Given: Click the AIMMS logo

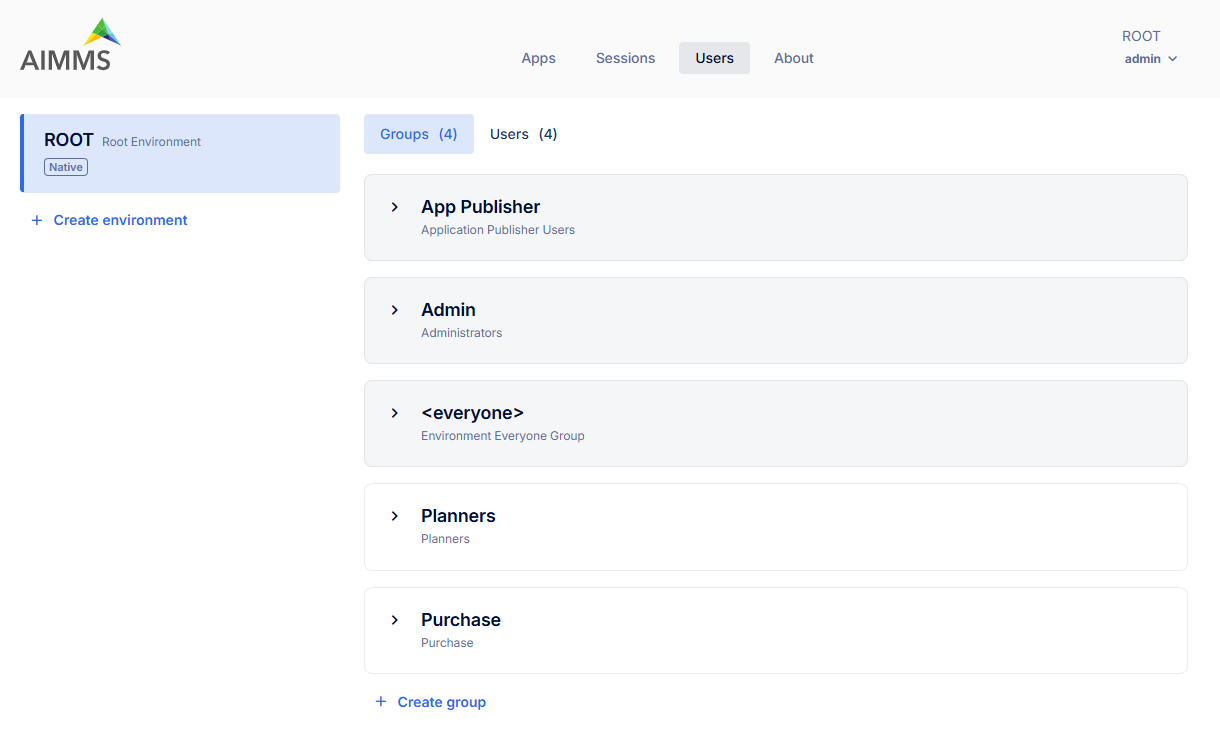Looking at the screenshot, I should [x=69, y=43].
